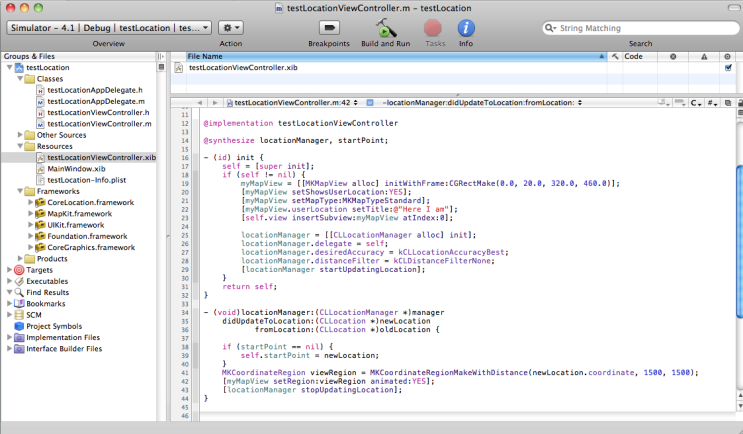The image size is (743, 434).
Task: Click the Groups & Files header
Action: (29, 56)
